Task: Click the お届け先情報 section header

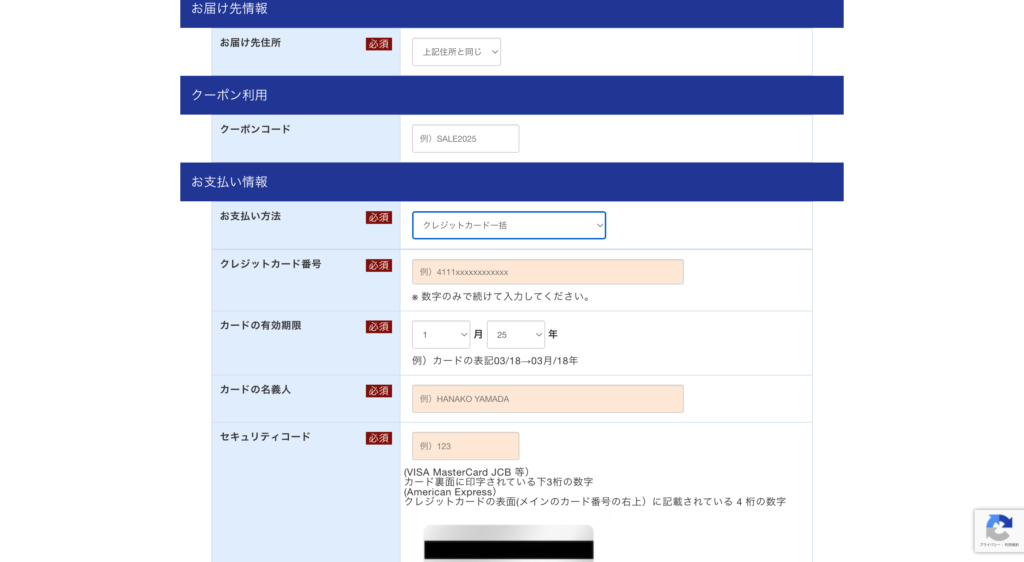Action: pyautogui.click(x=511, y=9)
